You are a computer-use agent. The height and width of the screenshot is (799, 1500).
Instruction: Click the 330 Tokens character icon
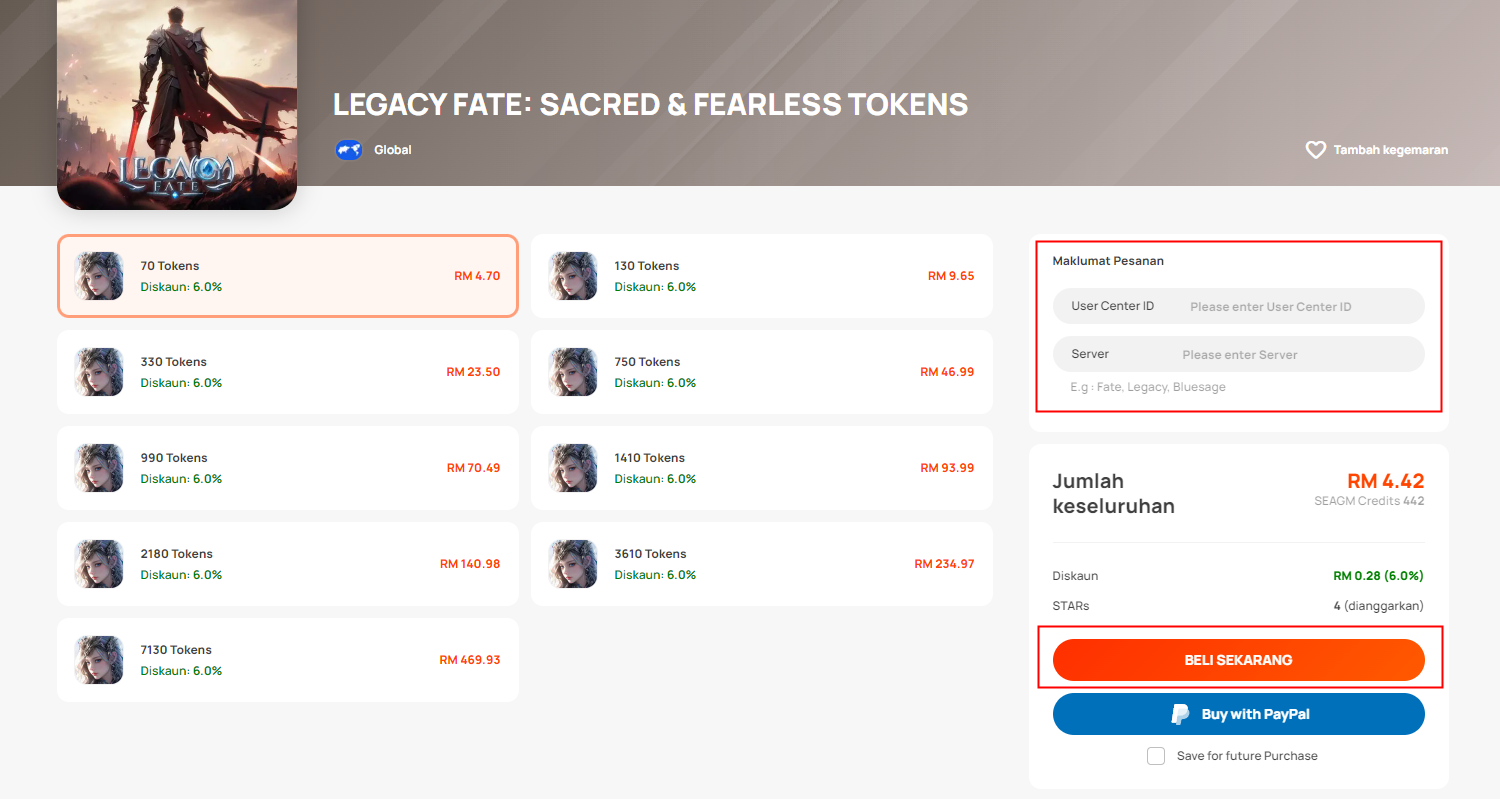99,372
